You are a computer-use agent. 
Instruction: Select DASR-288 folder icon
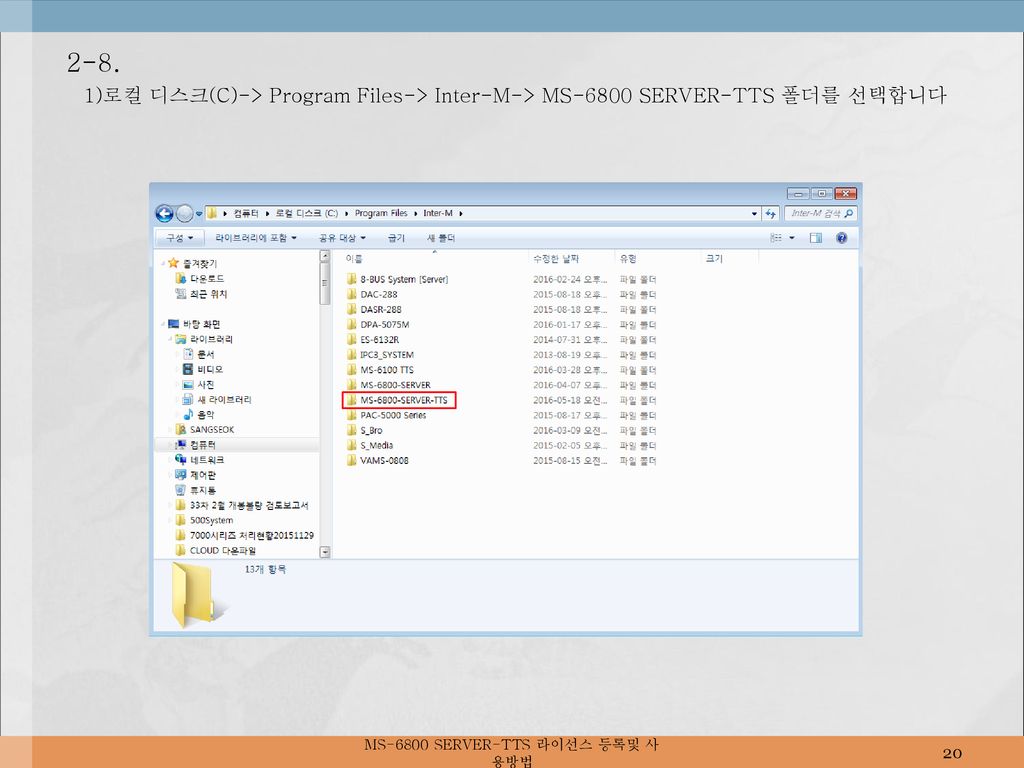351,309
